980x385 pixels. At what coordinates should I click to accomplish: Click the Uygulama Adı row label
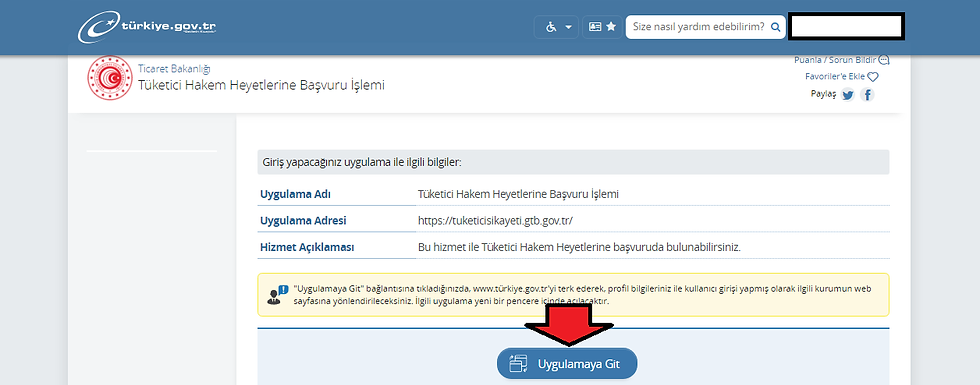296,194
